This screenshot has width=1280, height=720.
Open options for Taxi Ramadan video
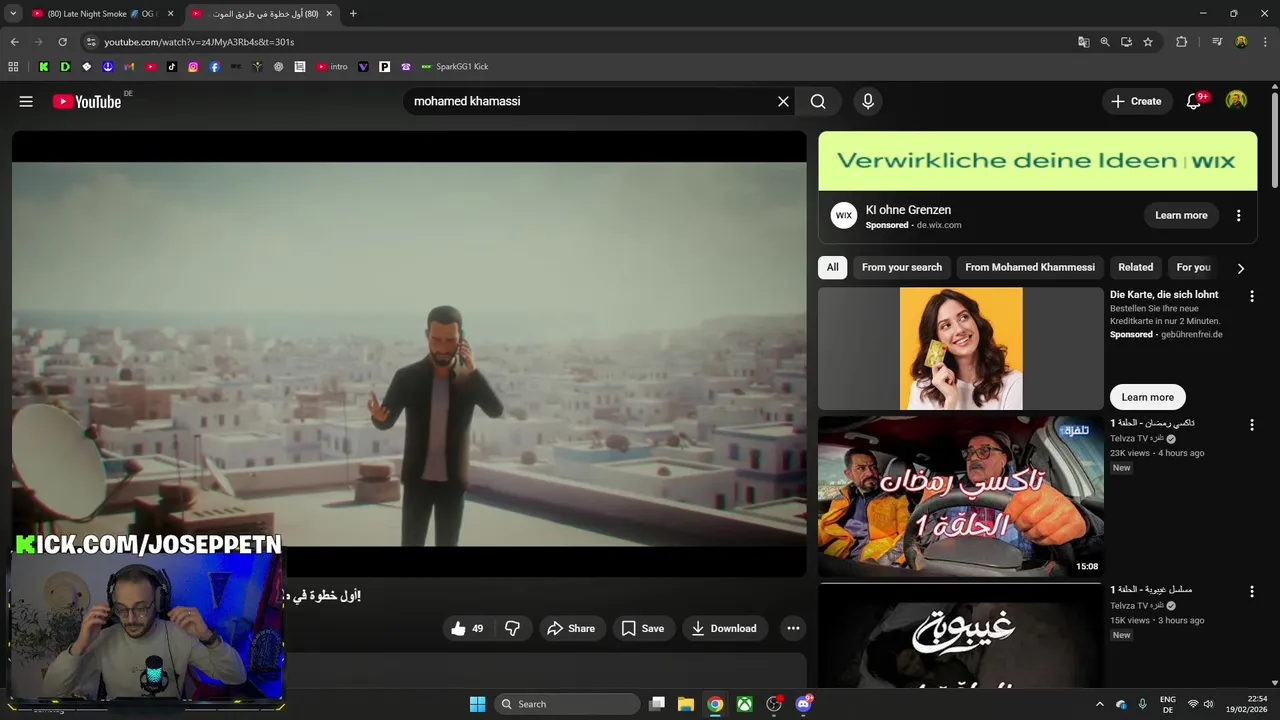click(1251, 425)
